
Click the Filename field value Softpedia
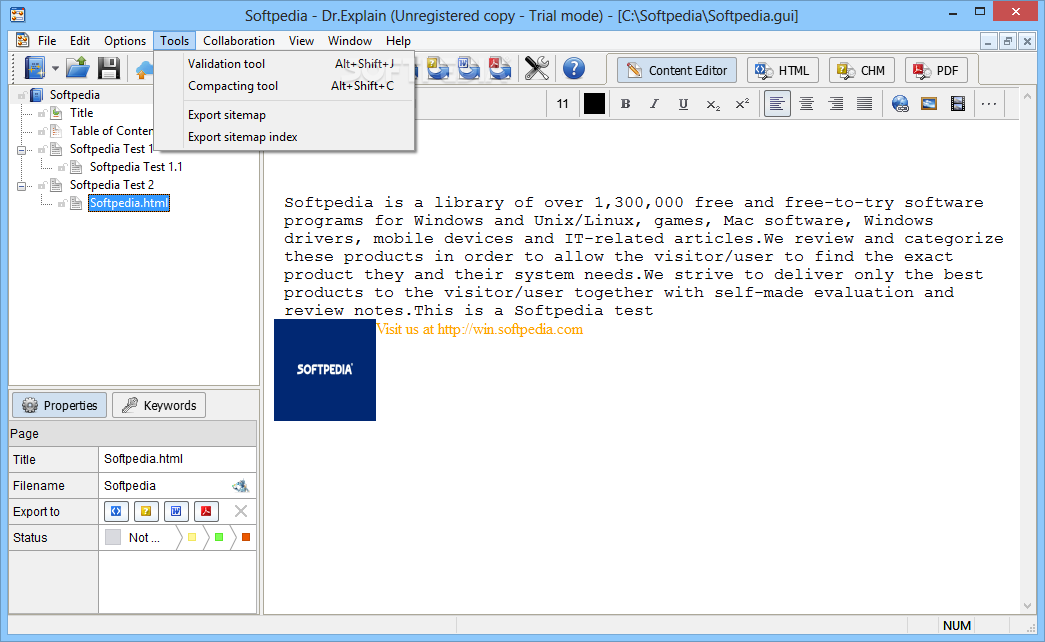(x=130, y=486)
